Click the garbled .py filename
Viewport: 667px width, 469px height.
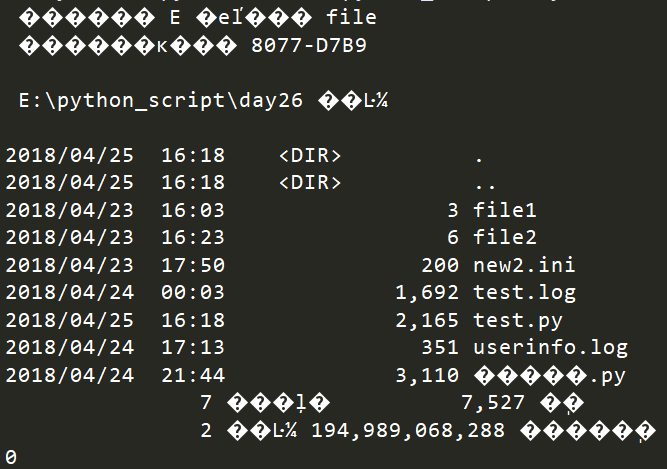pos(550,375)
